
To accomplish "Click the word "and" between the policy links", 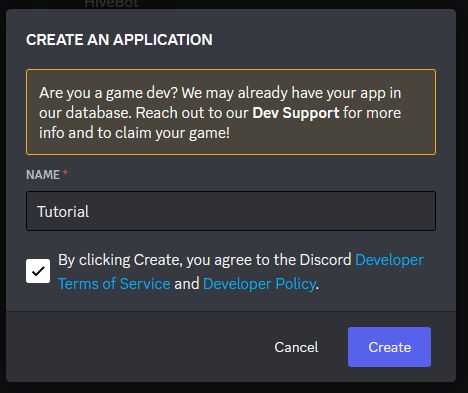I will (x=187, y=284).
